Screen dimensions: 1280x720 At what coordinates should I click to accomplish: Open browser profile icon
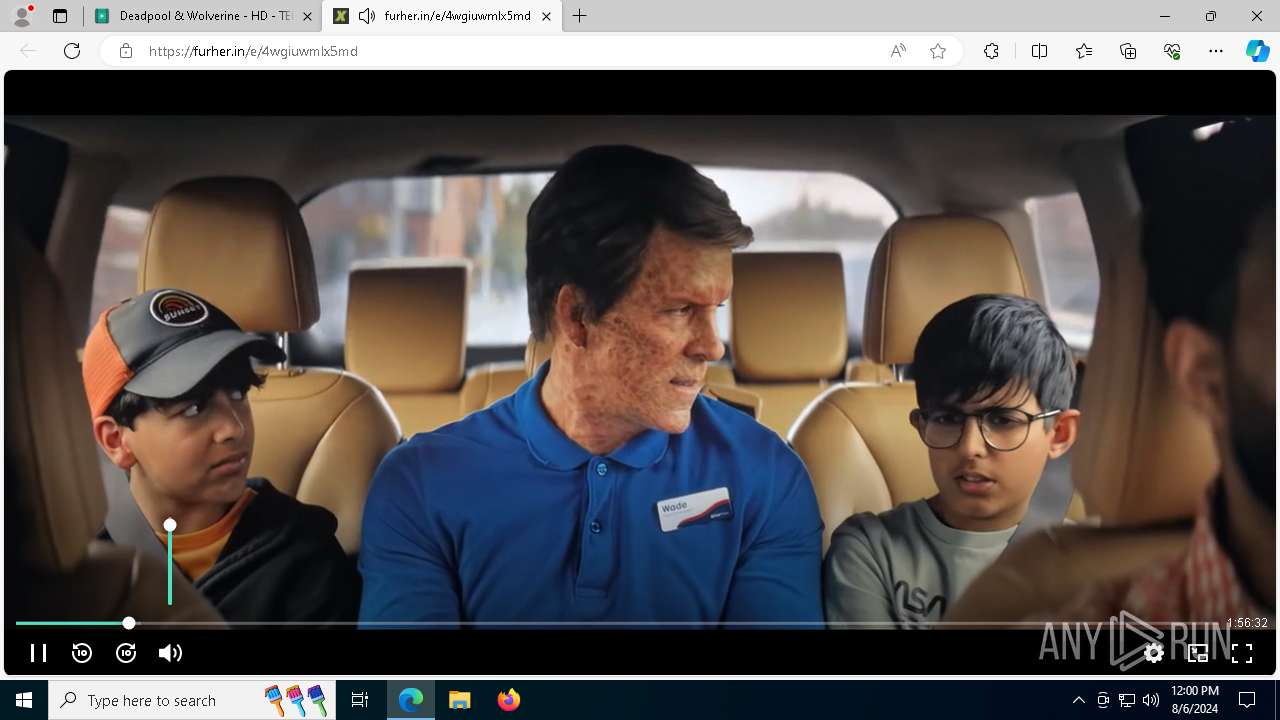[22, 16]
